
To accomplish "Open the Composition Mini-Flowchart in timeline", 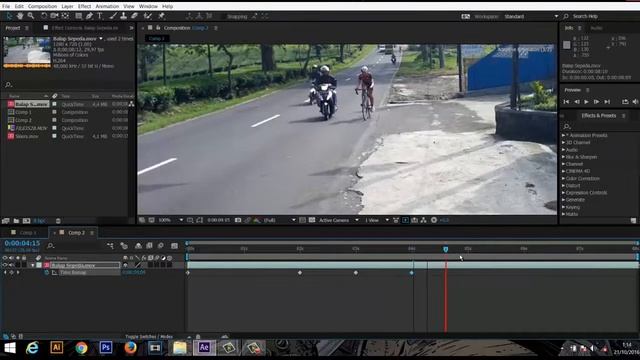I will point(111,246).
